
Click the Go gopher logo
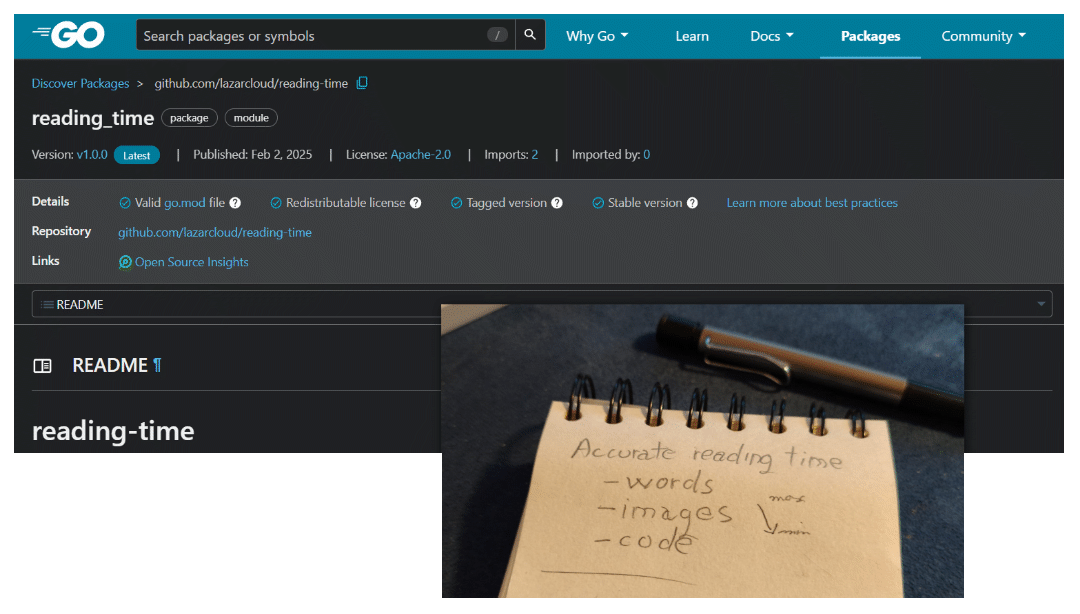(68, 34)
